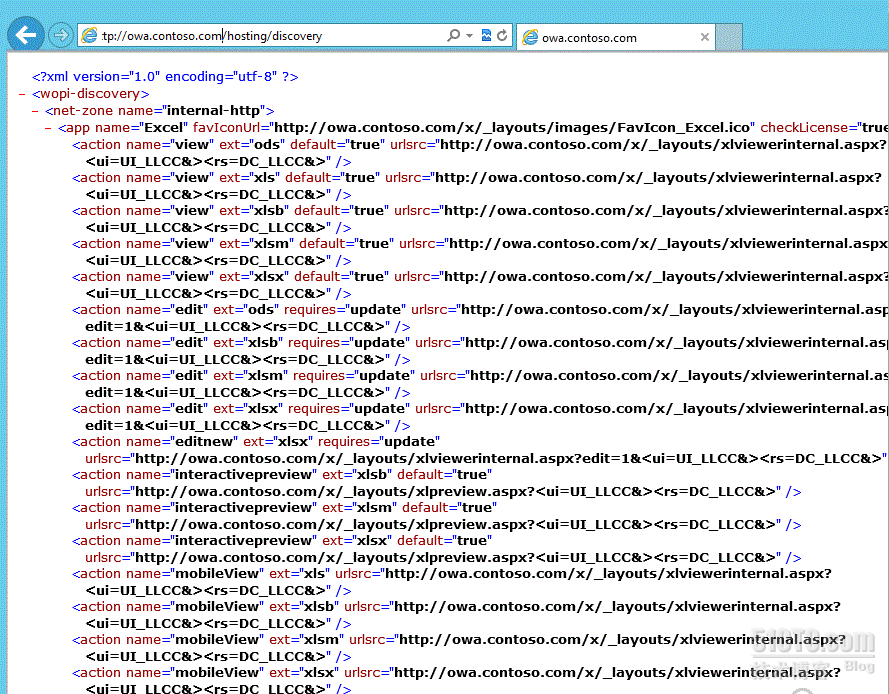Viewport: 889px width, 694px height.
Task: Click the view action line for ext ods
Action: pos(479,145)
